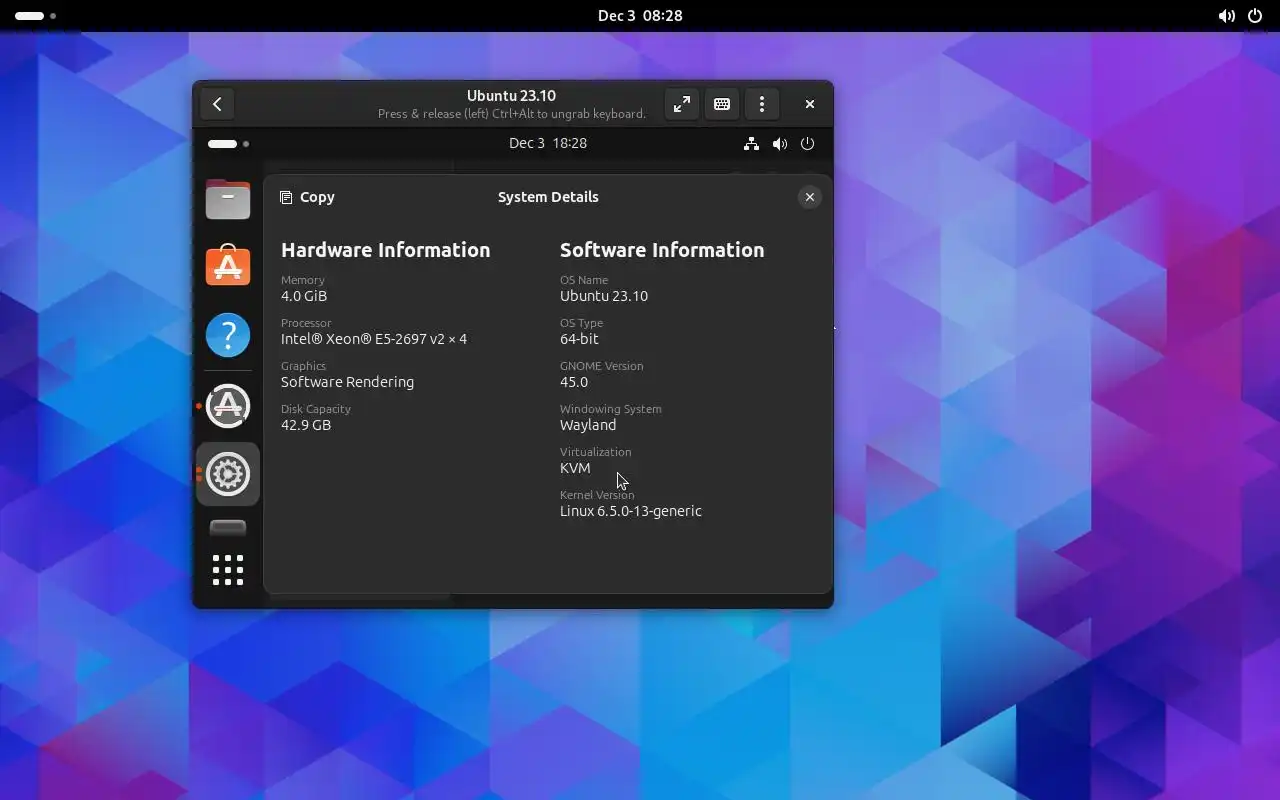Image resolution: width=1280 pixels, height=800 pixels.
Task: Open Help question mark icon in dock
Action: click(x=228, y=335)
